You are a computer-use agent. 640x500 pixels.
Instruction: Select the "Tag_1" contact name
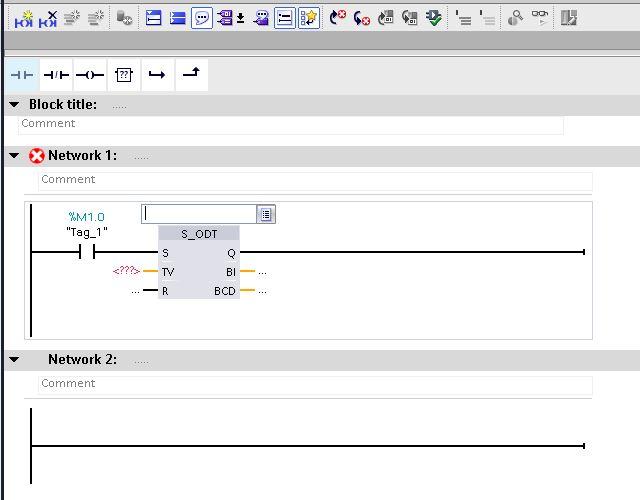(87, 232)
